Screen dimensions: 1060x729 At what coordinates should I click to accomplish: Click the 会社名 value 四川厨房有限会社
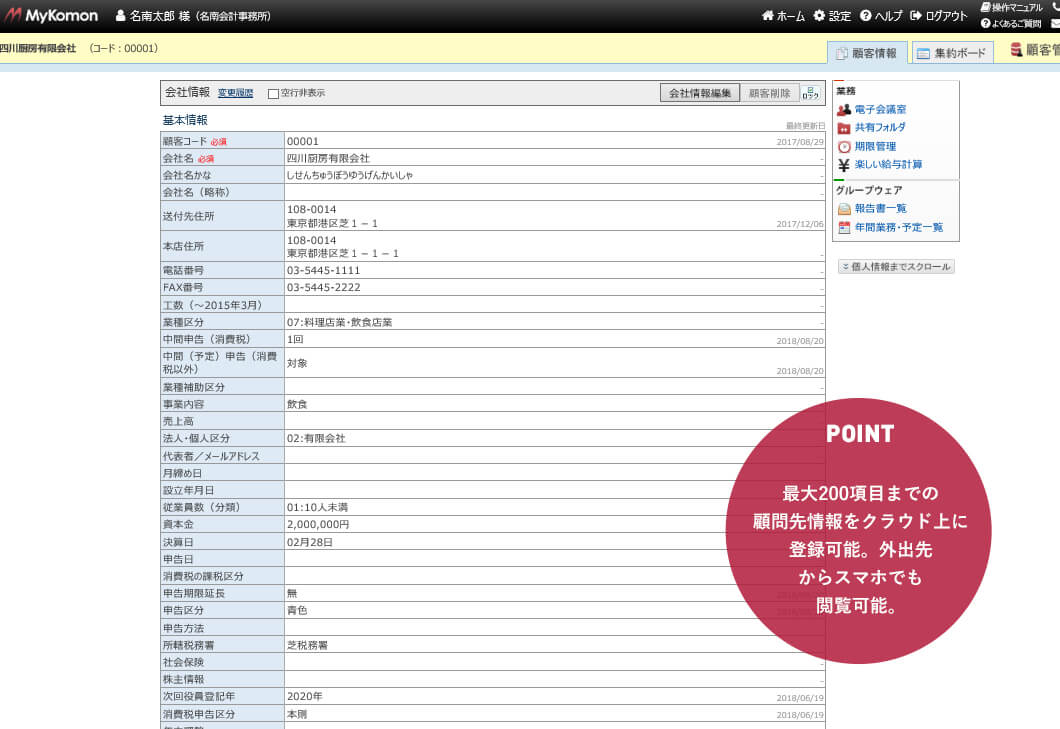[328, 158]
